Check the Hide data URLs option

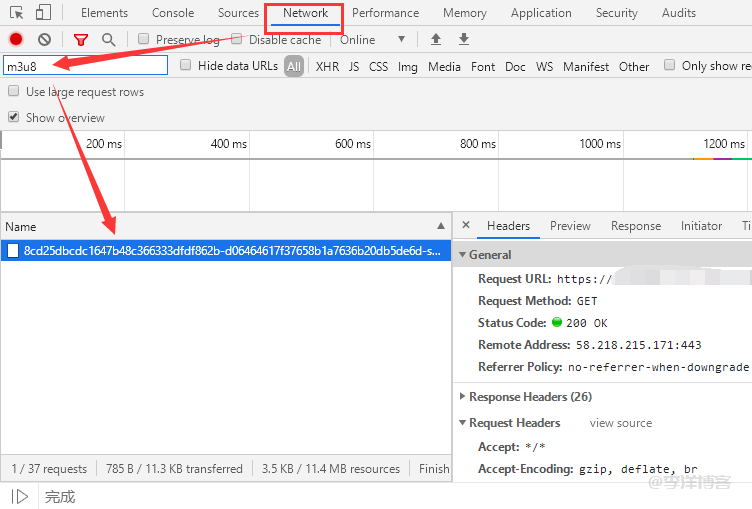186,65
